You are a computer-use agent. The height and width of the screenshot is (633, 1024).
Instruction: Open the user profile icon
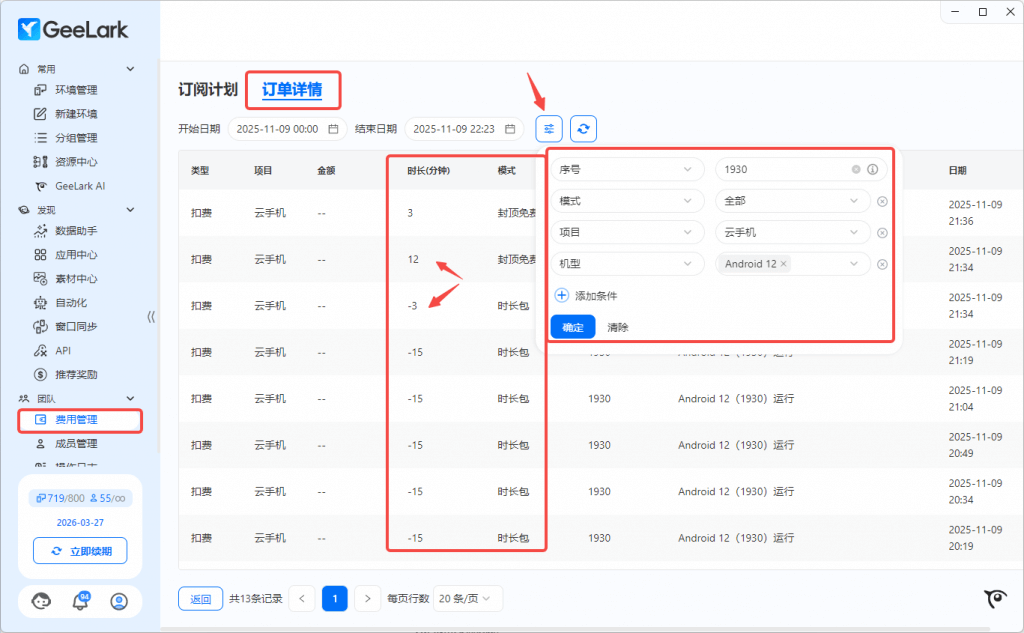coord(119,601)
